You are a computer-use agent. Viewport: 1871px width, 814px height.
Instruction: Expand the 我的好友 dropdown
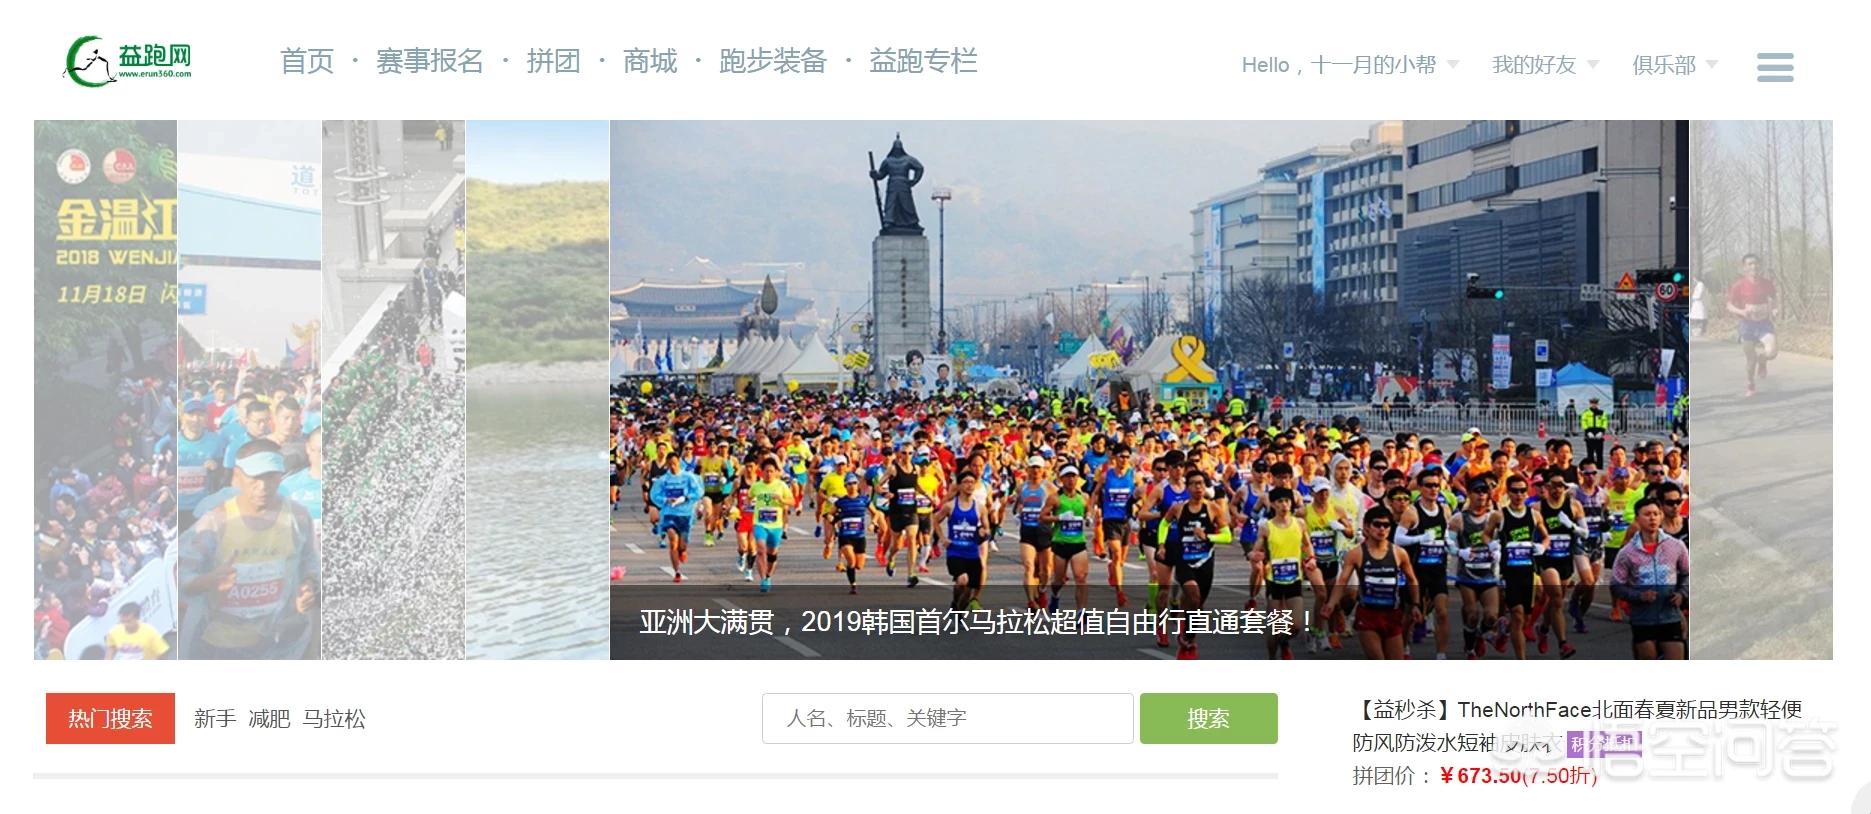[x=1545, y=65]
